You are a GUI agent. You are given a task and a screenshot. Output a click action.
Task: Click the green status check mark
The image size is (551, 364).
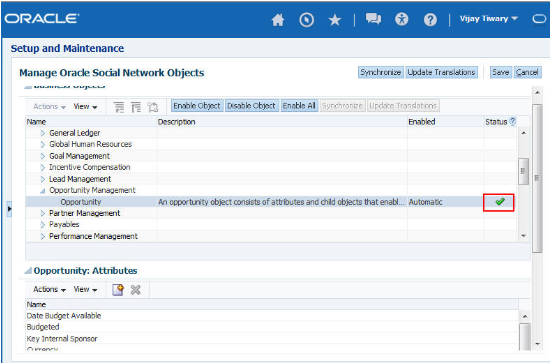pos(500,202)
